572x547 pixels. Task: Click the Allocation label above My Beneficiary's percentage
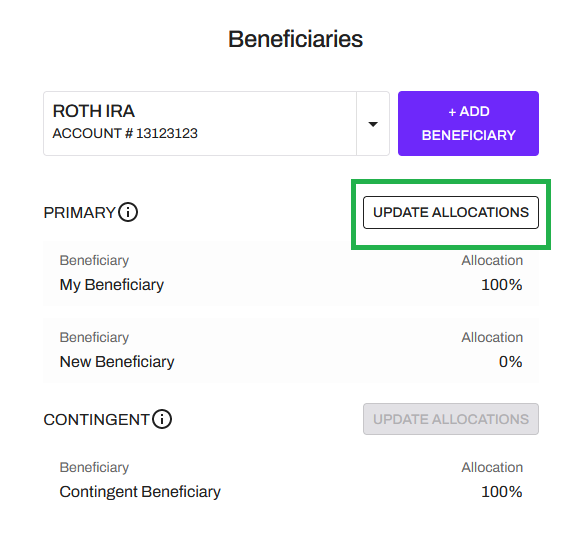click(492, 260)
